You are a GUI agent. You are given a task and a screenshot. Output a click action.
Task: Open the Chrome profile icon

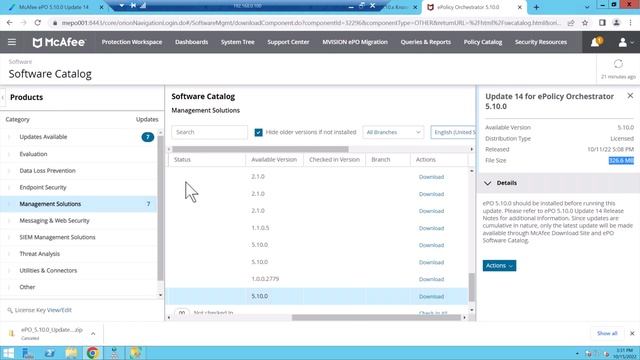[616, 23]
